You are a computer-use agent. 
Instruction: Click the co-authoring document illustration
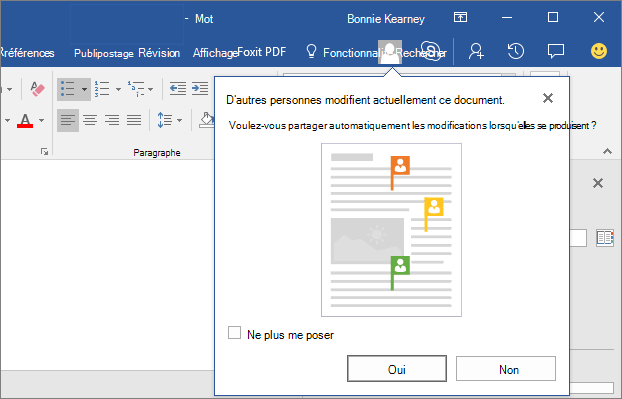point(392,230)
